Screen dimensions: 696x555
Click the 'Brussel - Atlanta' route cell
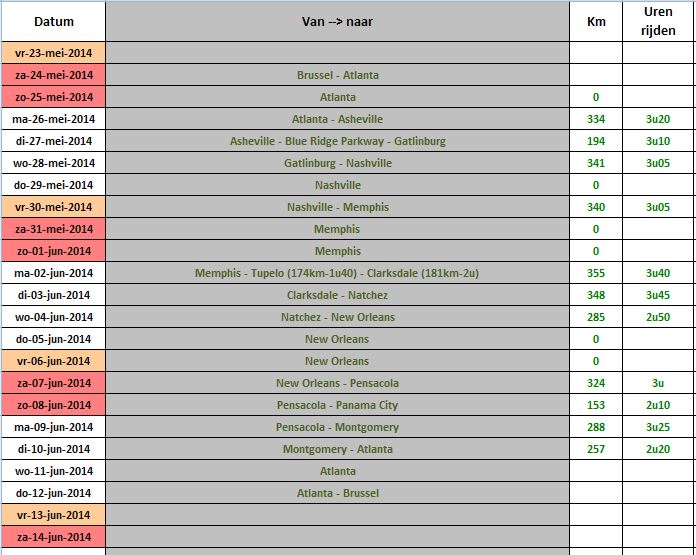[337, 75]
